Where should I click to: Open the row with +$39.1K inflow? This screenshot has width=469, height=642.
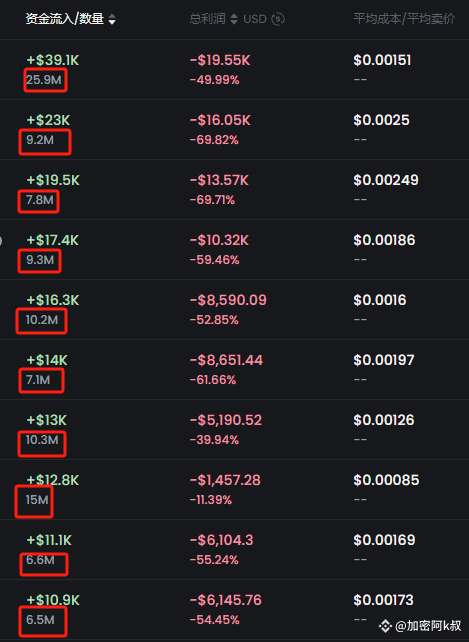[234, 70]
